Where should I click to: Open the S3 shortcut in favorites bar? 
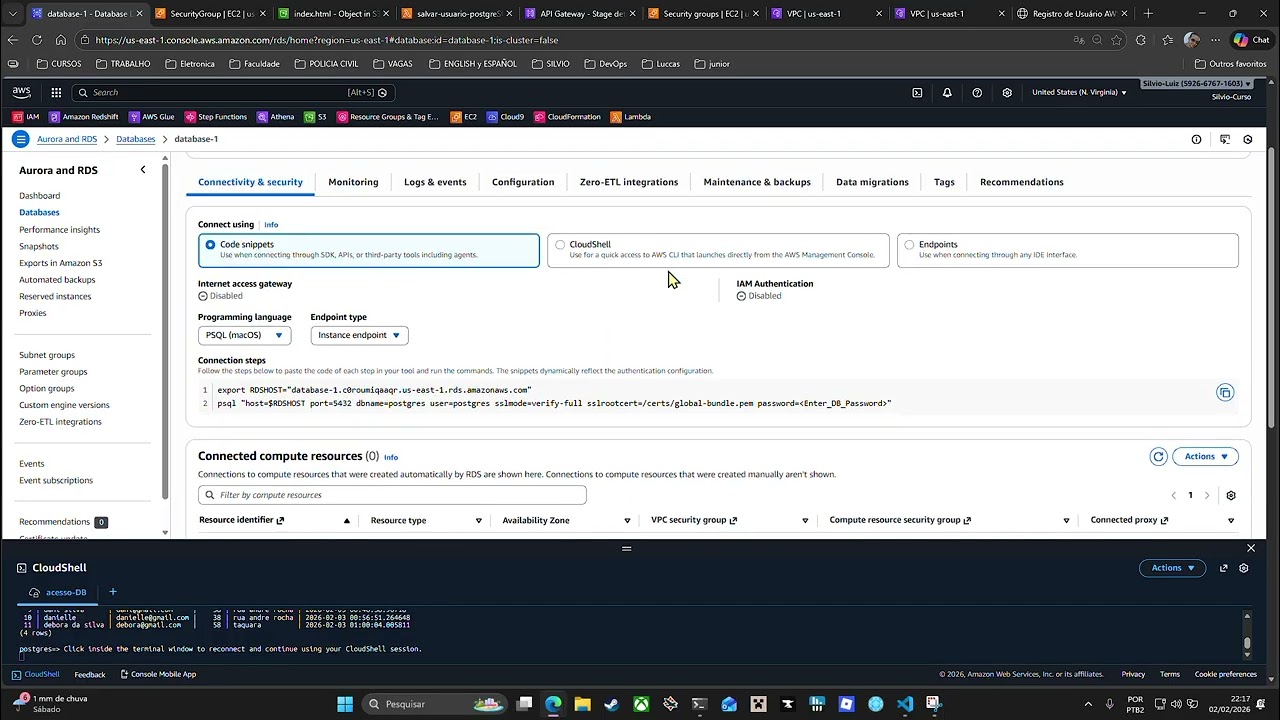(x=315, y=117)
